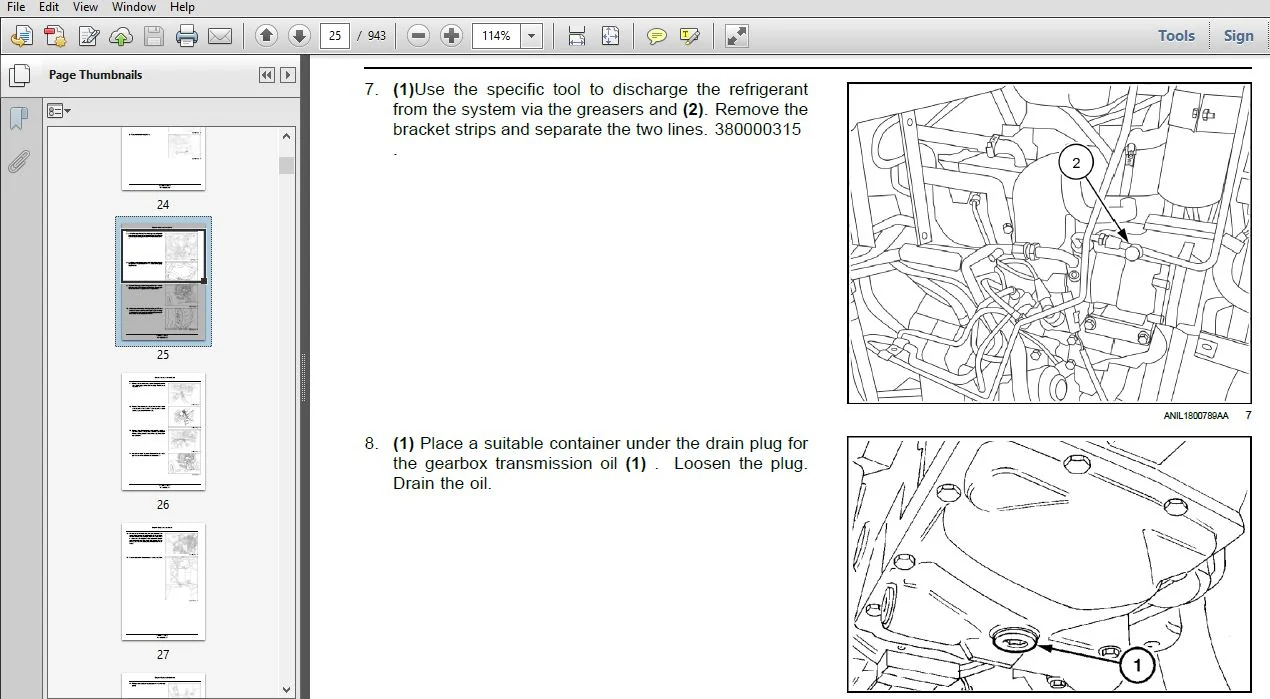Open the zoom level dropdown arrow
This screenshot has height=699, width=1270.
click(x=532, y=36)
